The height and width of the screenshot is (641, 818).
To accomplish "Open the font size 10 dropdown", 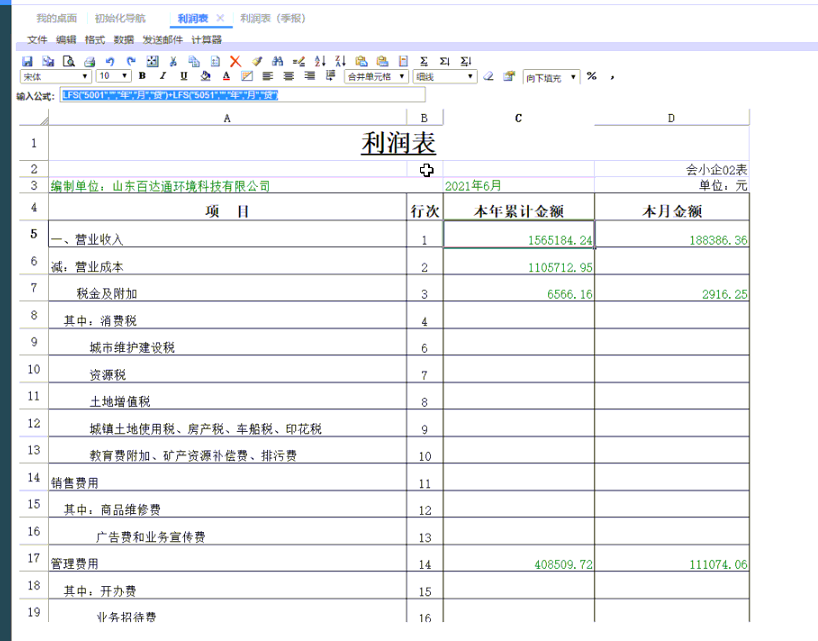I will click(114, 77).
